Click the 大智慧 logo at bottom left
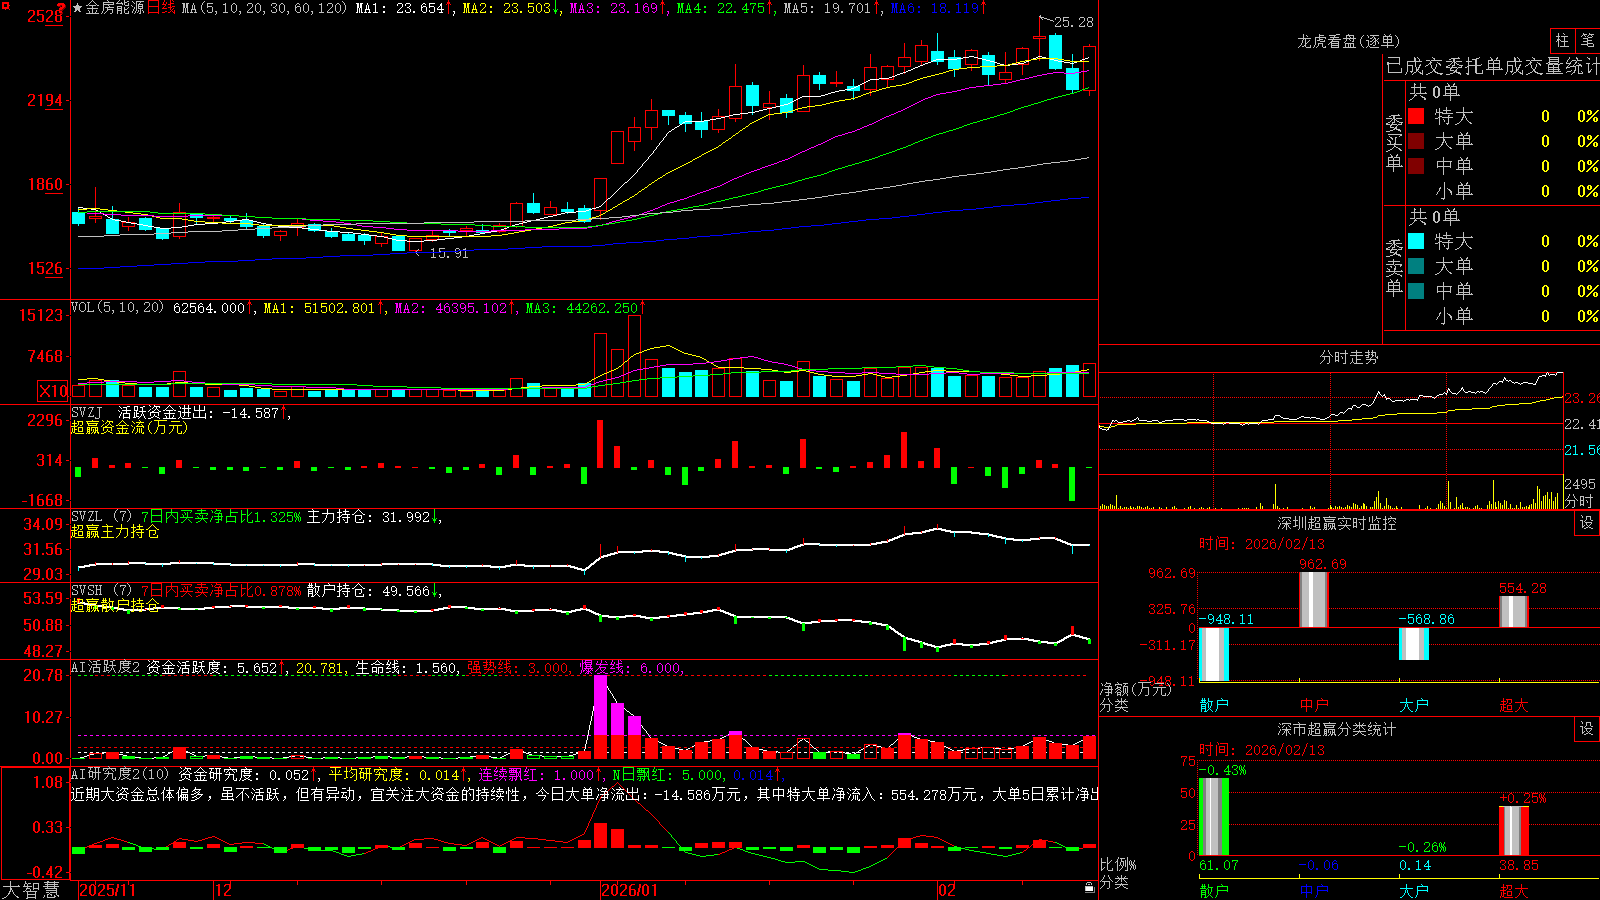Screen dimensions: 1600x900 30,889
